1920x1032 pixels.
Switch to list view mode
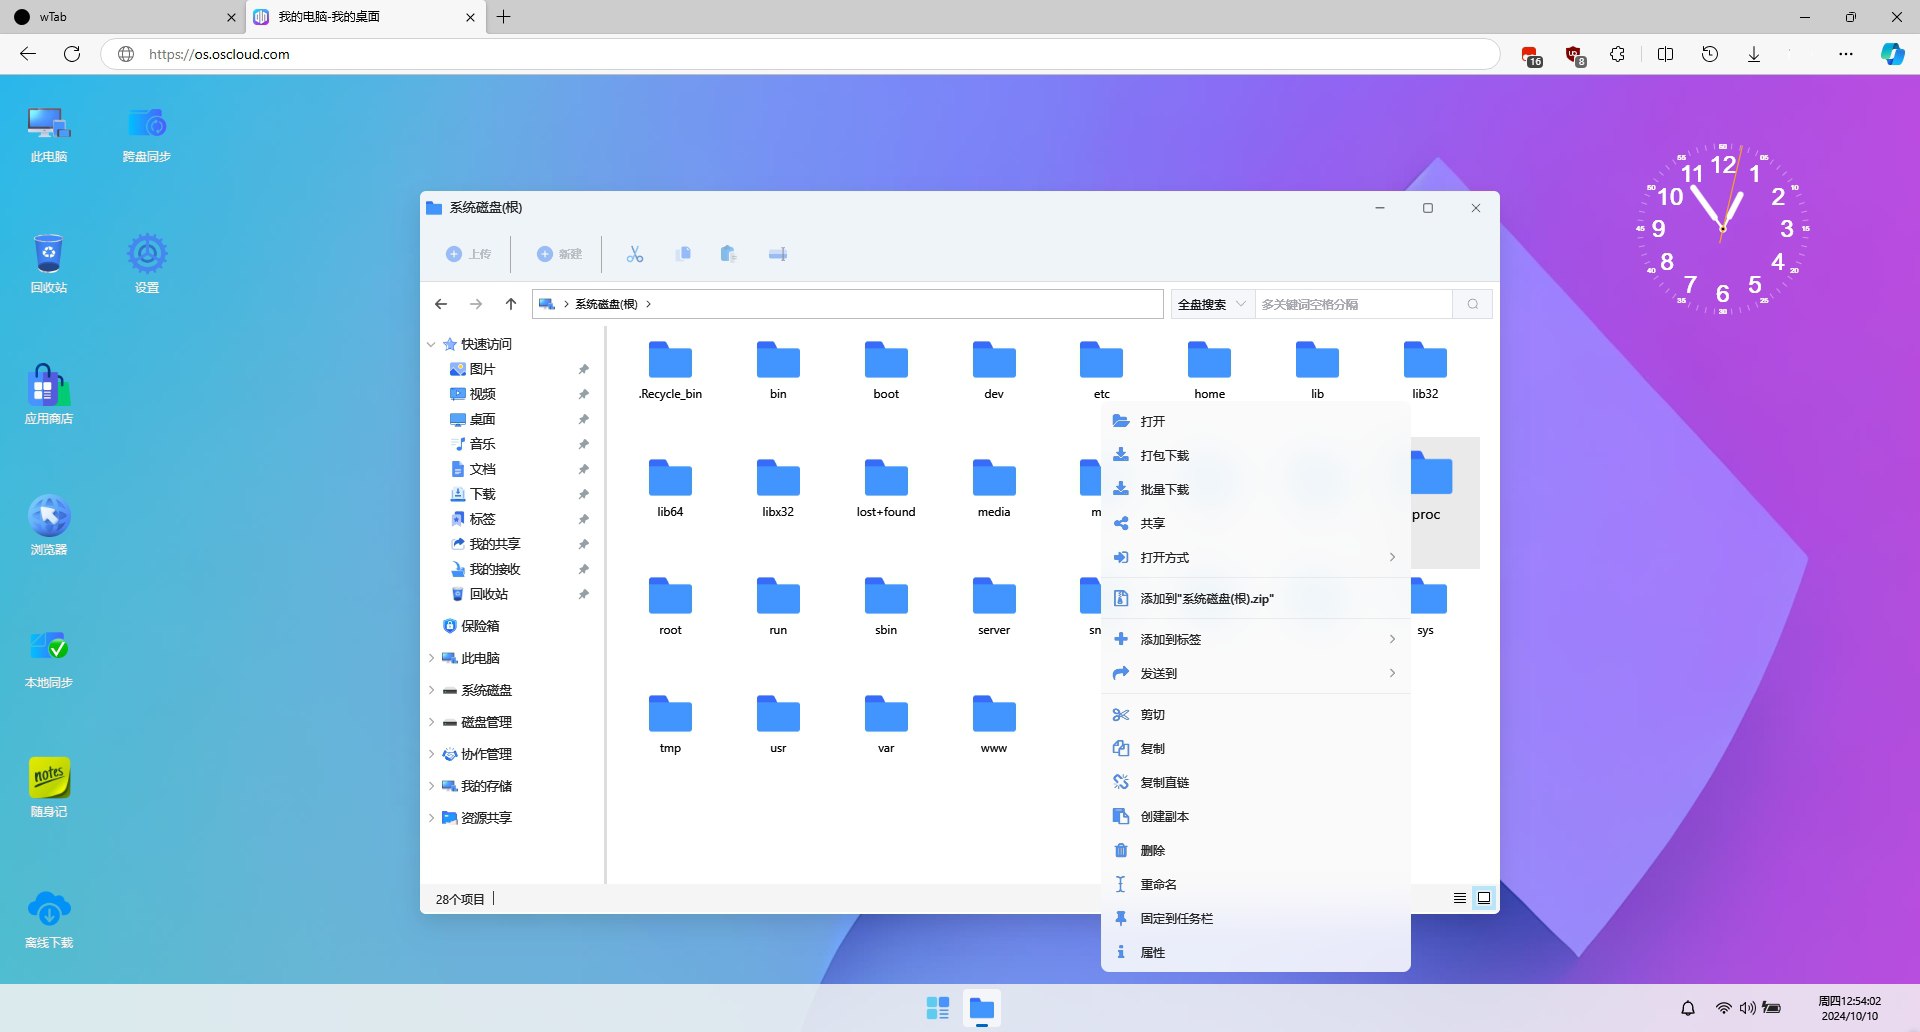point(1460,898)
